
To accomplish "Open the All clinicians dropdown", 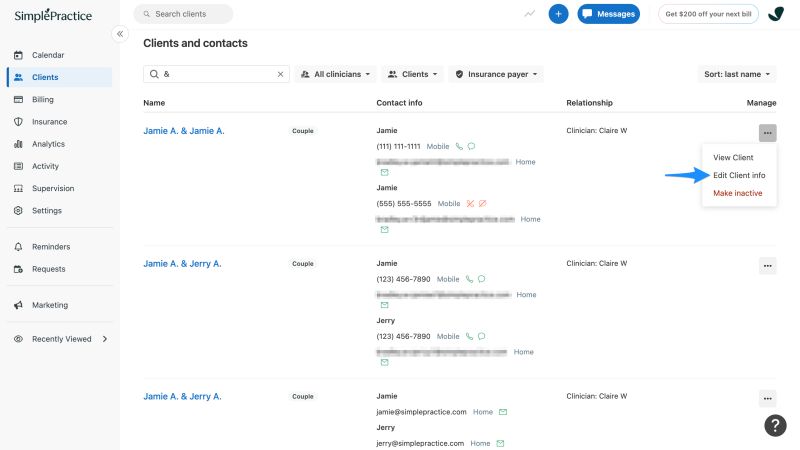I will [335, 74].
